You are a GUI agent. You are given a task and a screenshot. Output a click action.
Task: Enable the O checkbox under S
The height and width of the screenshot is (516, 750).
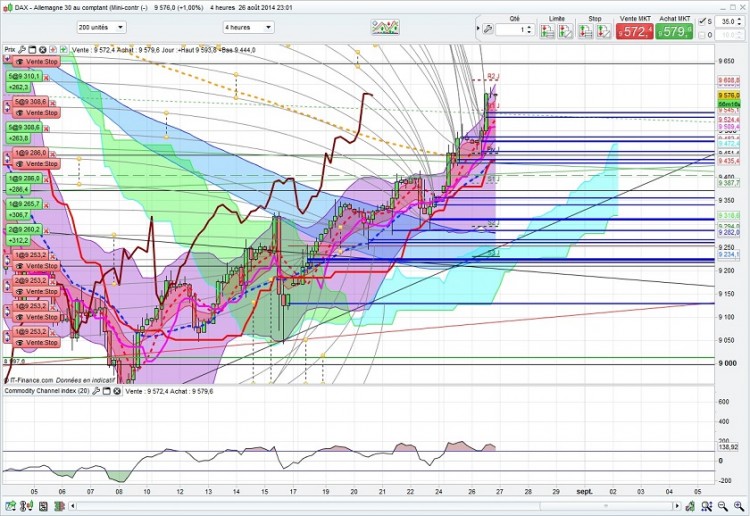coord(702,35)
